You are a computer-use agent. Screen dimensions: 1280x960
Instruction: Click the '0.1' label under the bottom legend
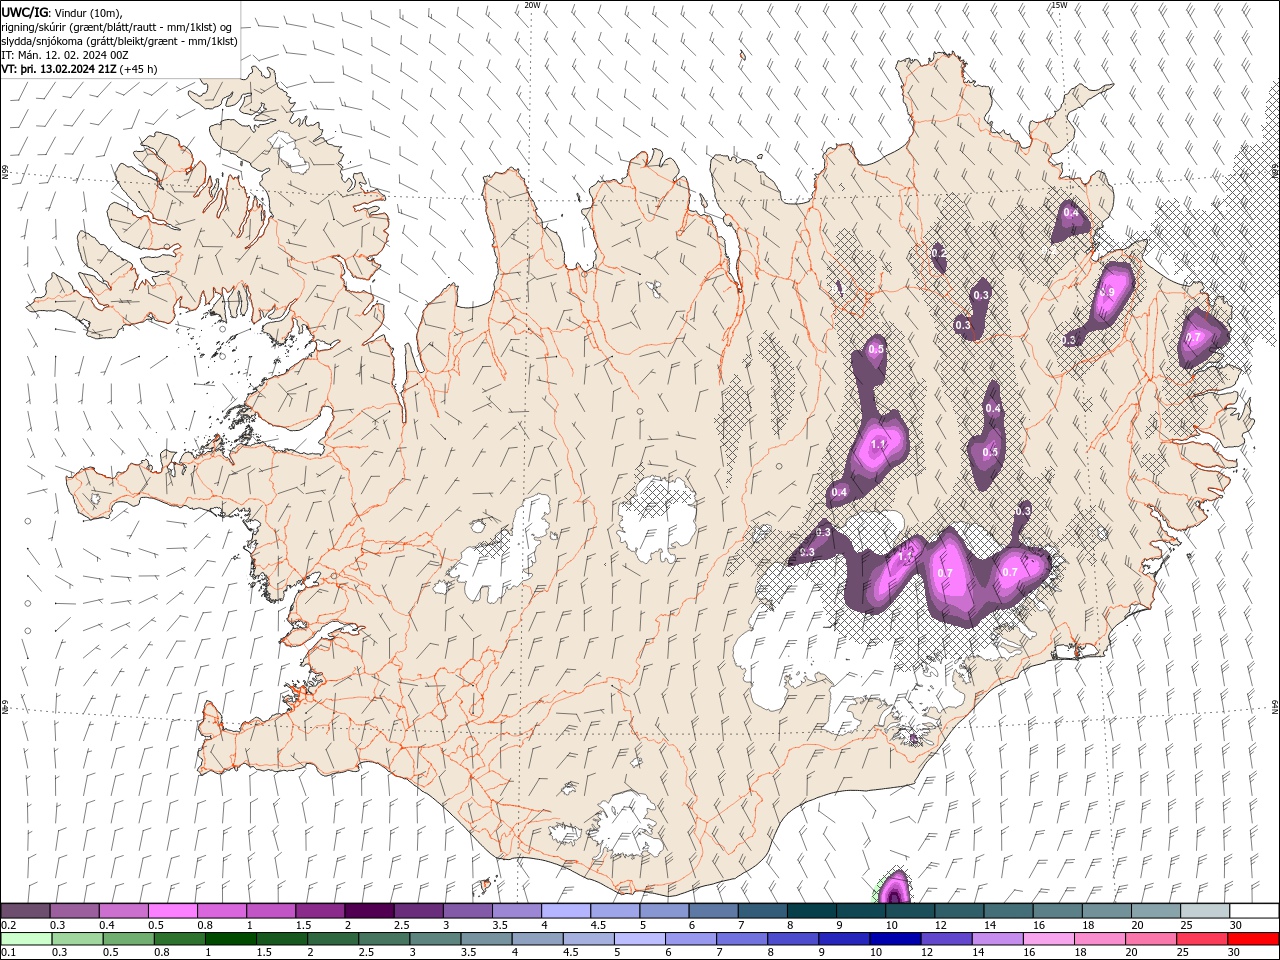point(9,953)
